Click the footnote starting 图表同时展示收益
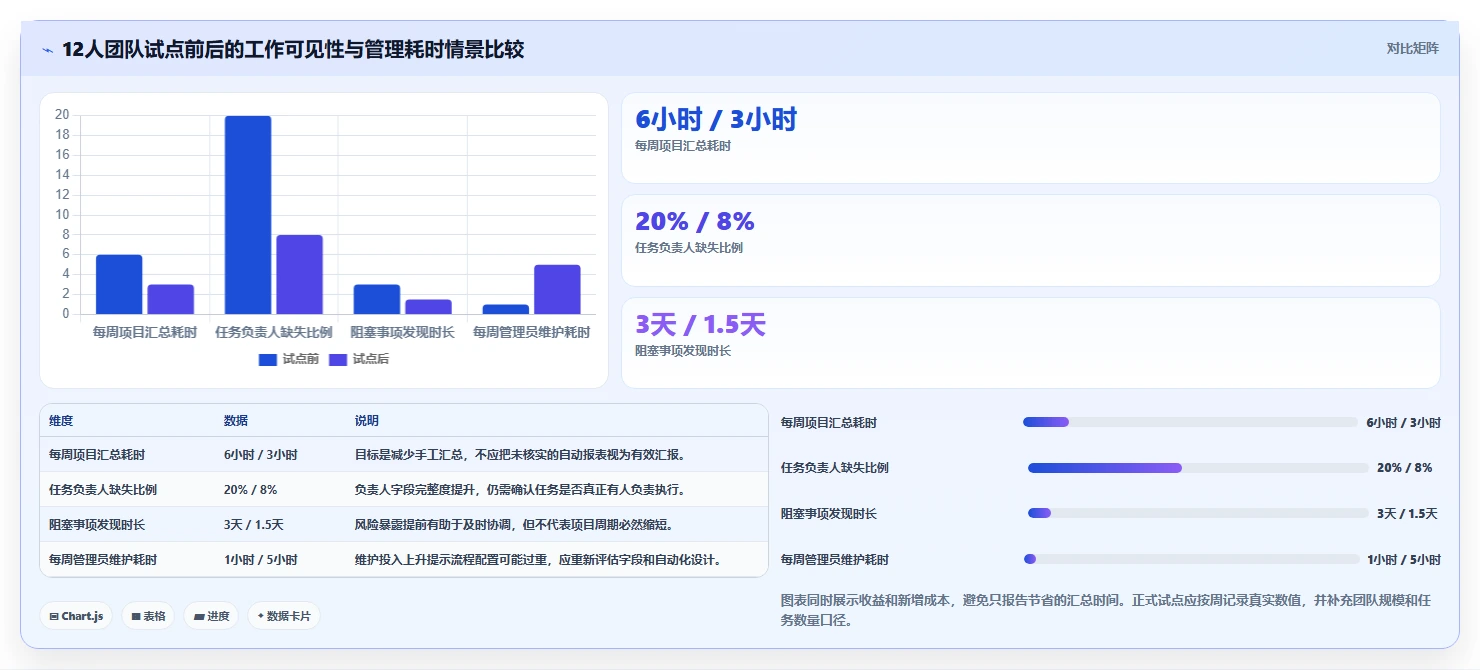Viewport: 1480px width, 670px height. [x=1105, y=610]
